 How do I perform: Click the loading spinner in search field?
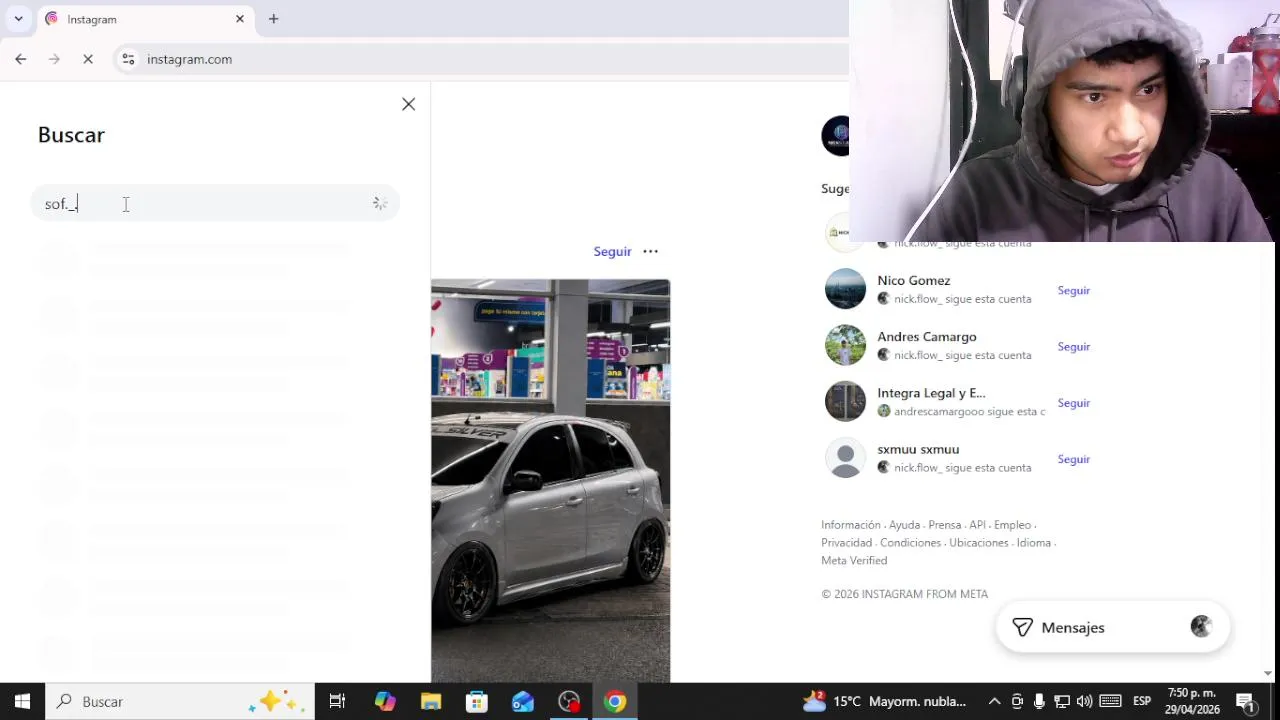[x=380, y=203]
